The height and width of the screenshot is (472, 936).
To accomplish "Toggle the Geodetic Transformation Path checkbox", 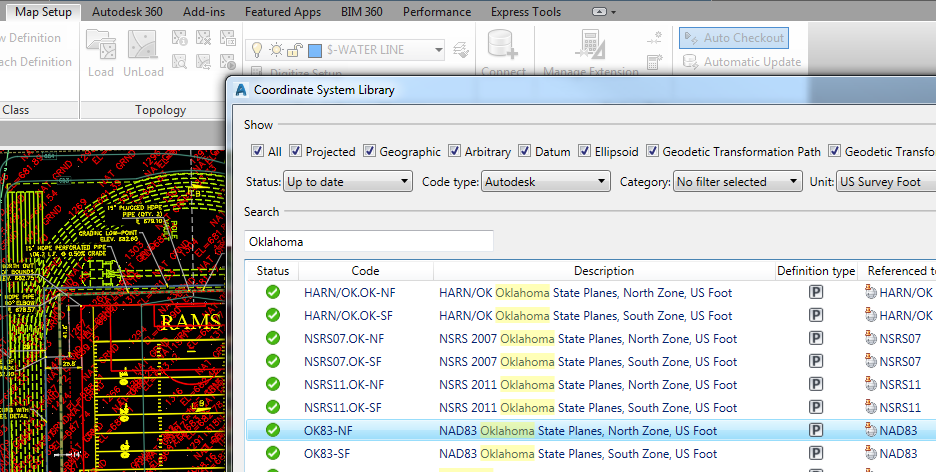I will coord(652,151).
